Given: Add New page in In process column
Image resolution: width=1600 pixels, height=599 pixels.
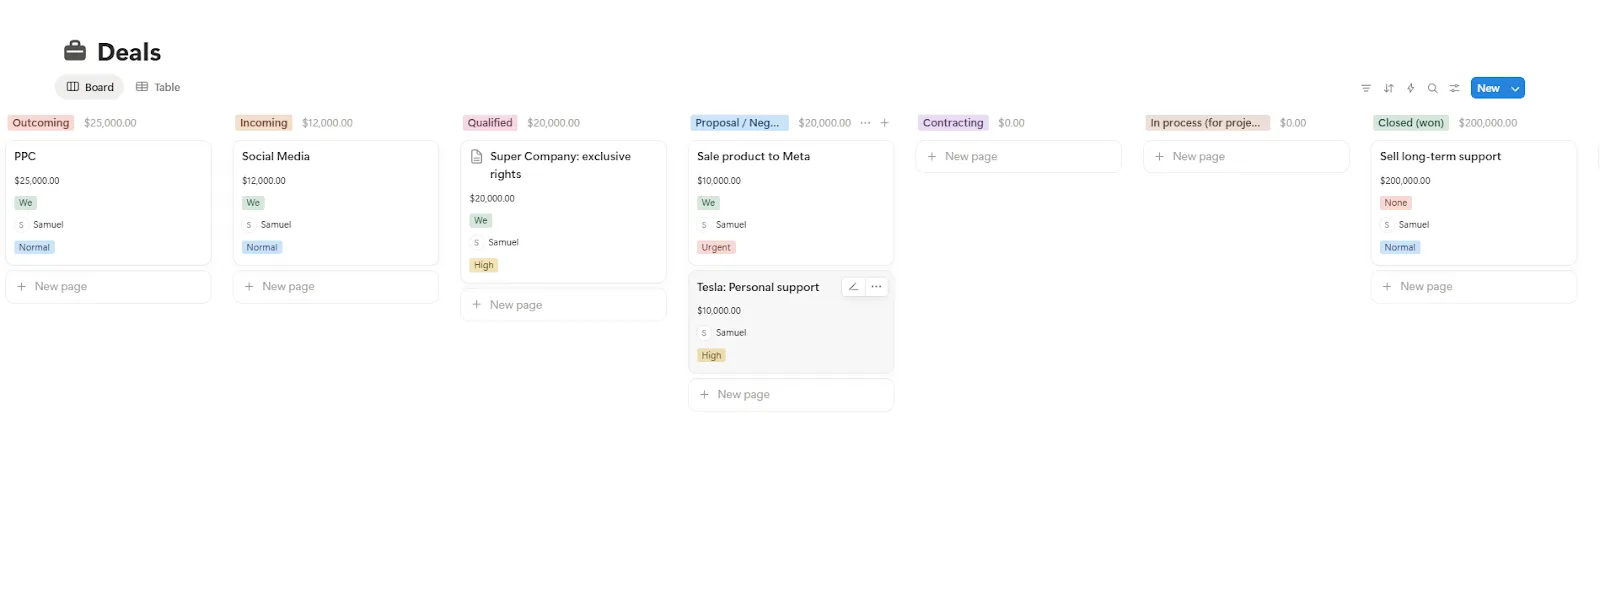Looking at the screenshot, I should (x=1246, y=157).
